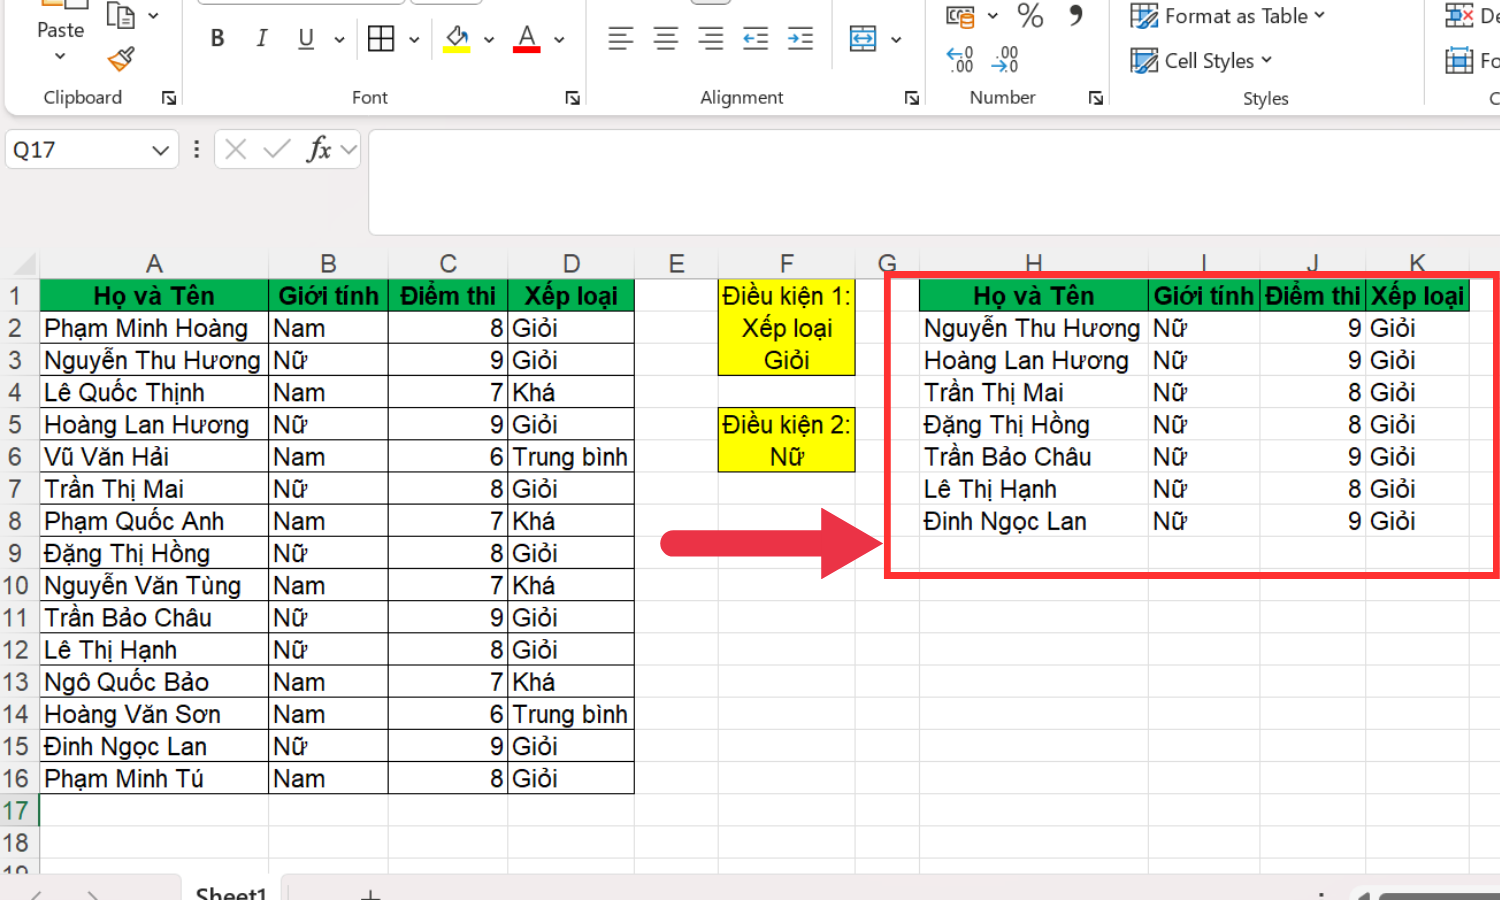Open the Number format dialog launcher
Viewport: 1500px width, 900px height.
point(1096,98)
